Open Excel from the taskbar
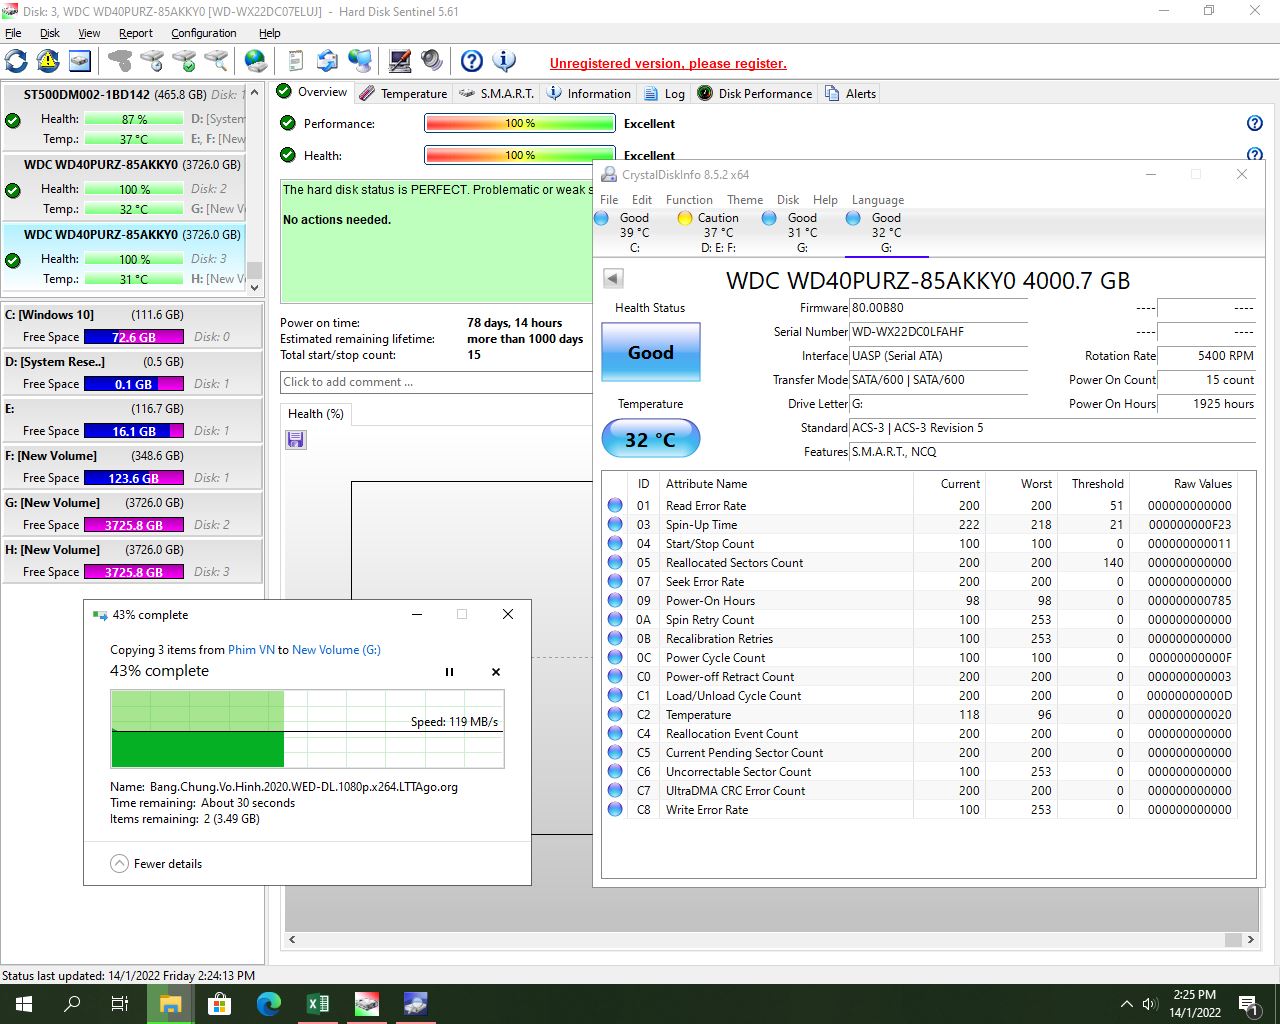1280x1024 pixels. point(318,1004)
